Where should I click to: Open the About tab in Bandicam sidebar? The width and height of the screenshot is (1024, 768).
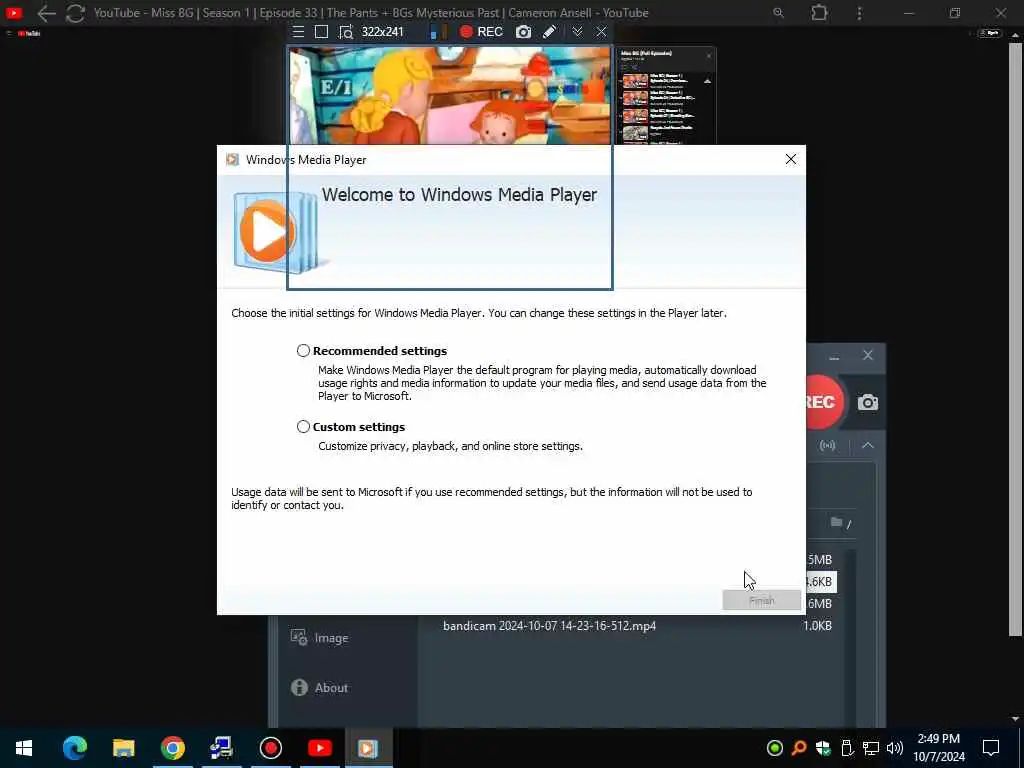coord(320,688)
